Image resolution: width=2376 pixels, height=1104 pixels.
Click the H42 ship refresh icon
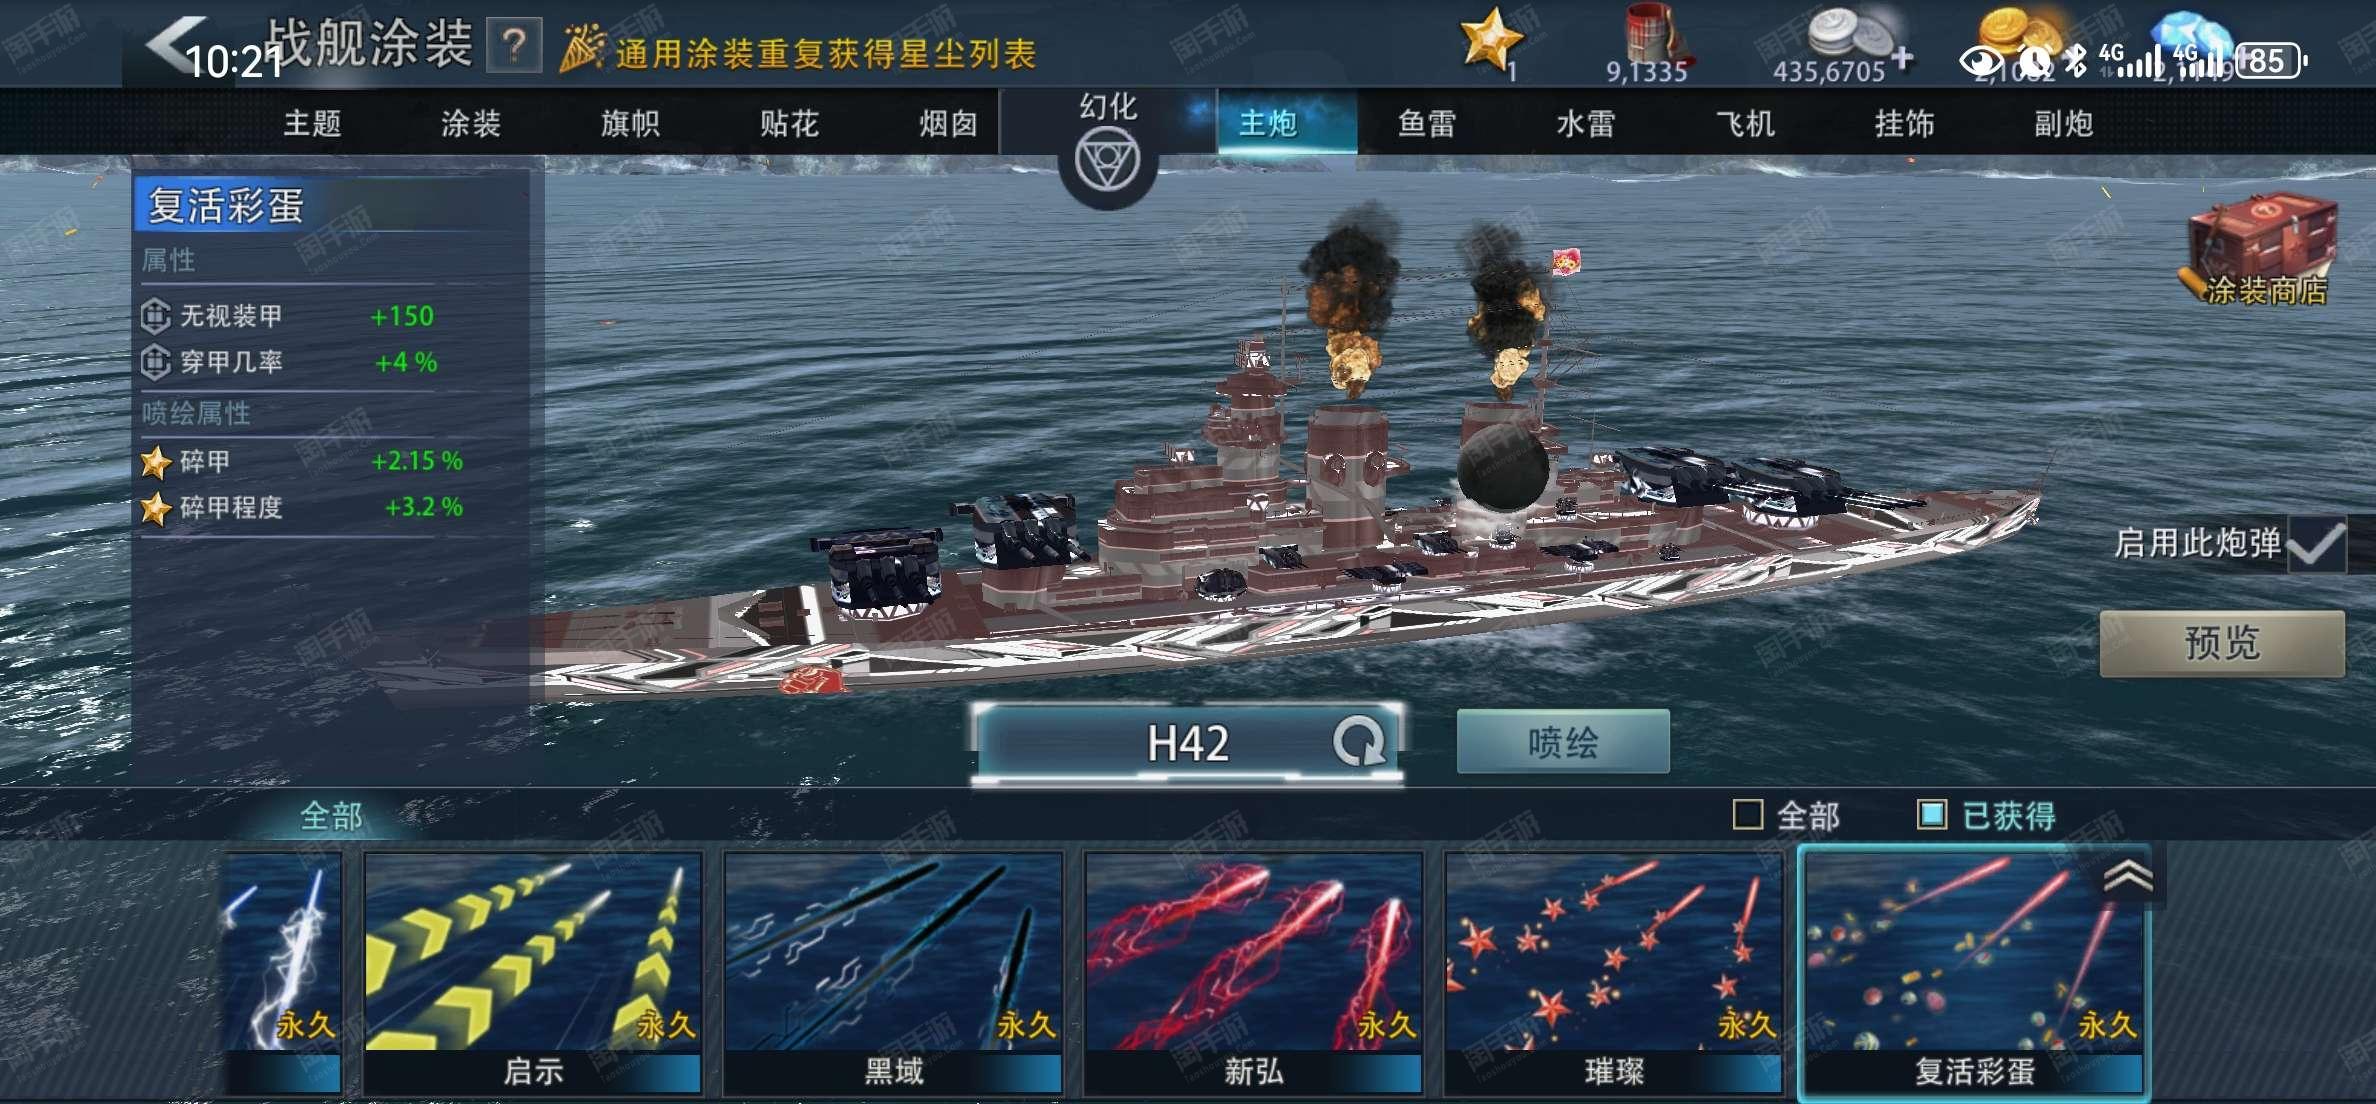pyautogui.click(x=1358, y=742)
